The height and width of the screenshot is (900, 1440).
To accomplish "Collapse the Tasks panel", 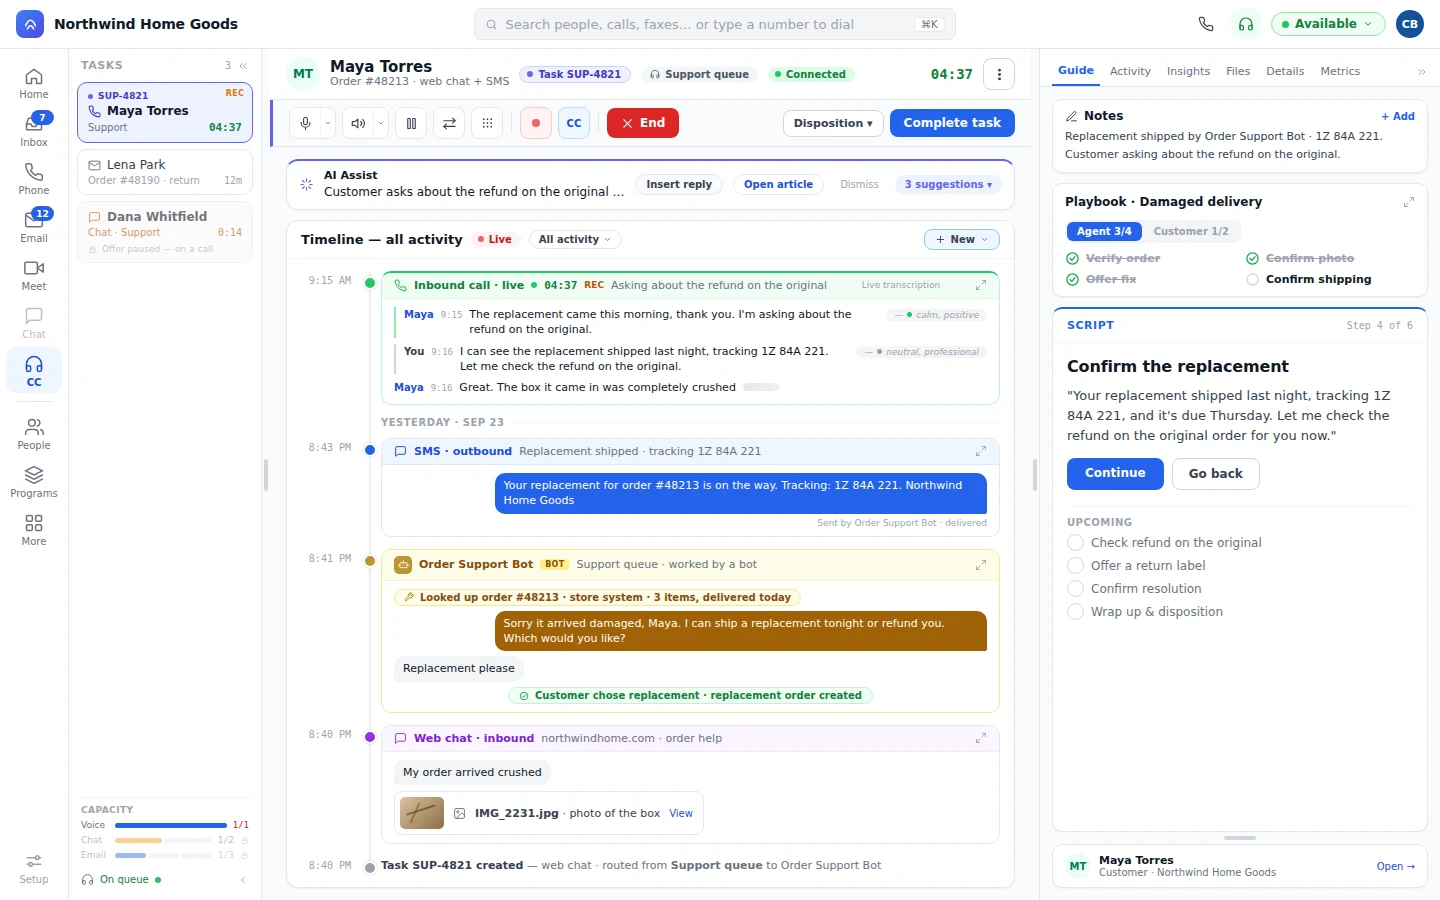I will point(243,65).
